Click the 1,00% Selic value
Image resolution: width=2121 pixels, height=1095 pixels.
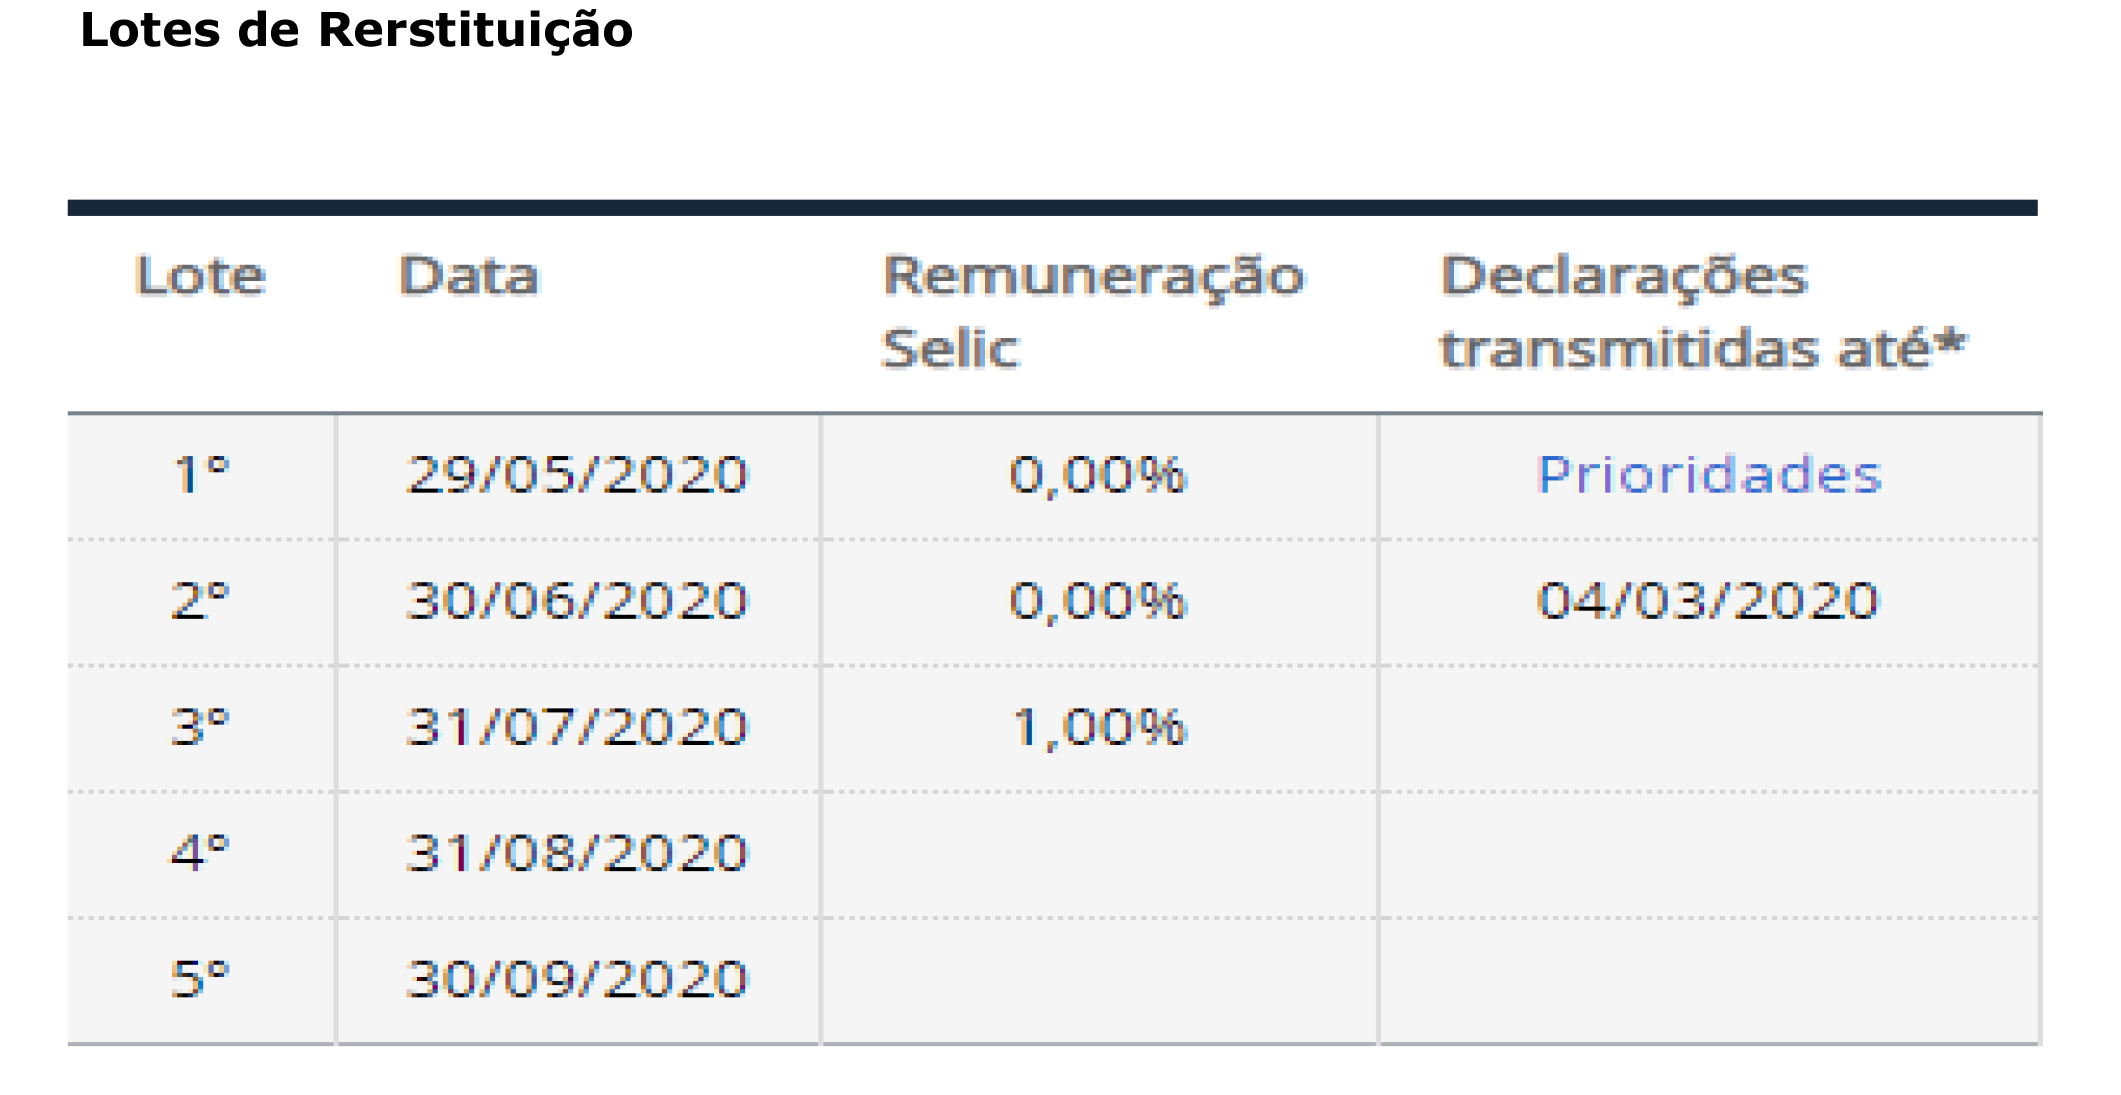[1098, 727]
